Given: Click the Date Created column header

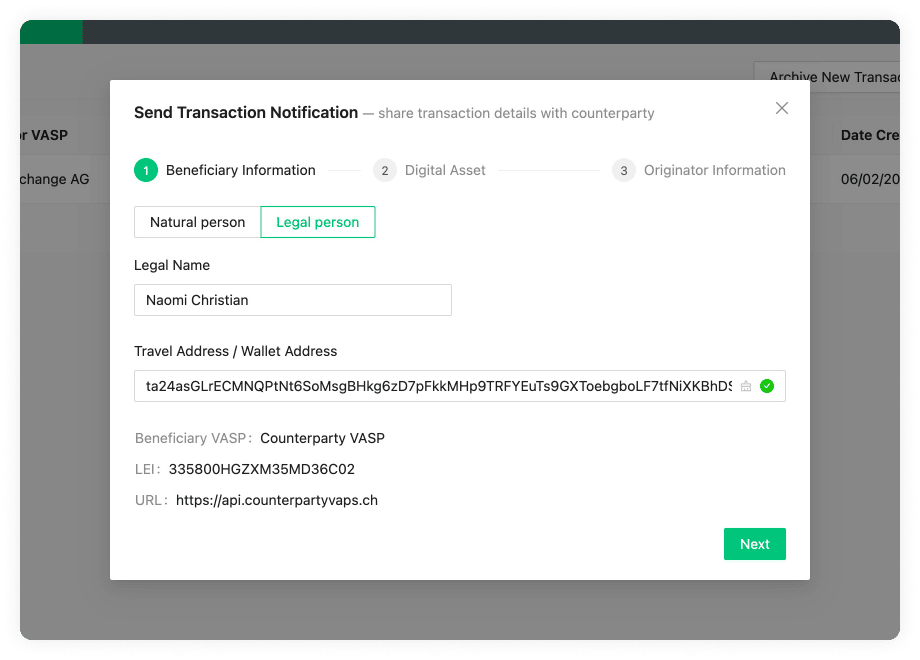Looking at the screenshot, I should 869,135.
